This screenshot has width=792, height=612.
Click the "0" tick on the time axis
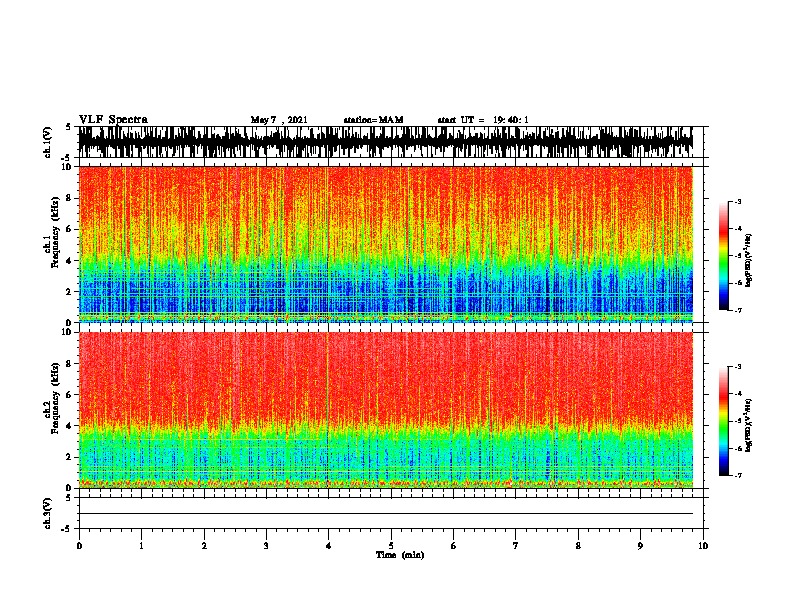coord(79,546)
